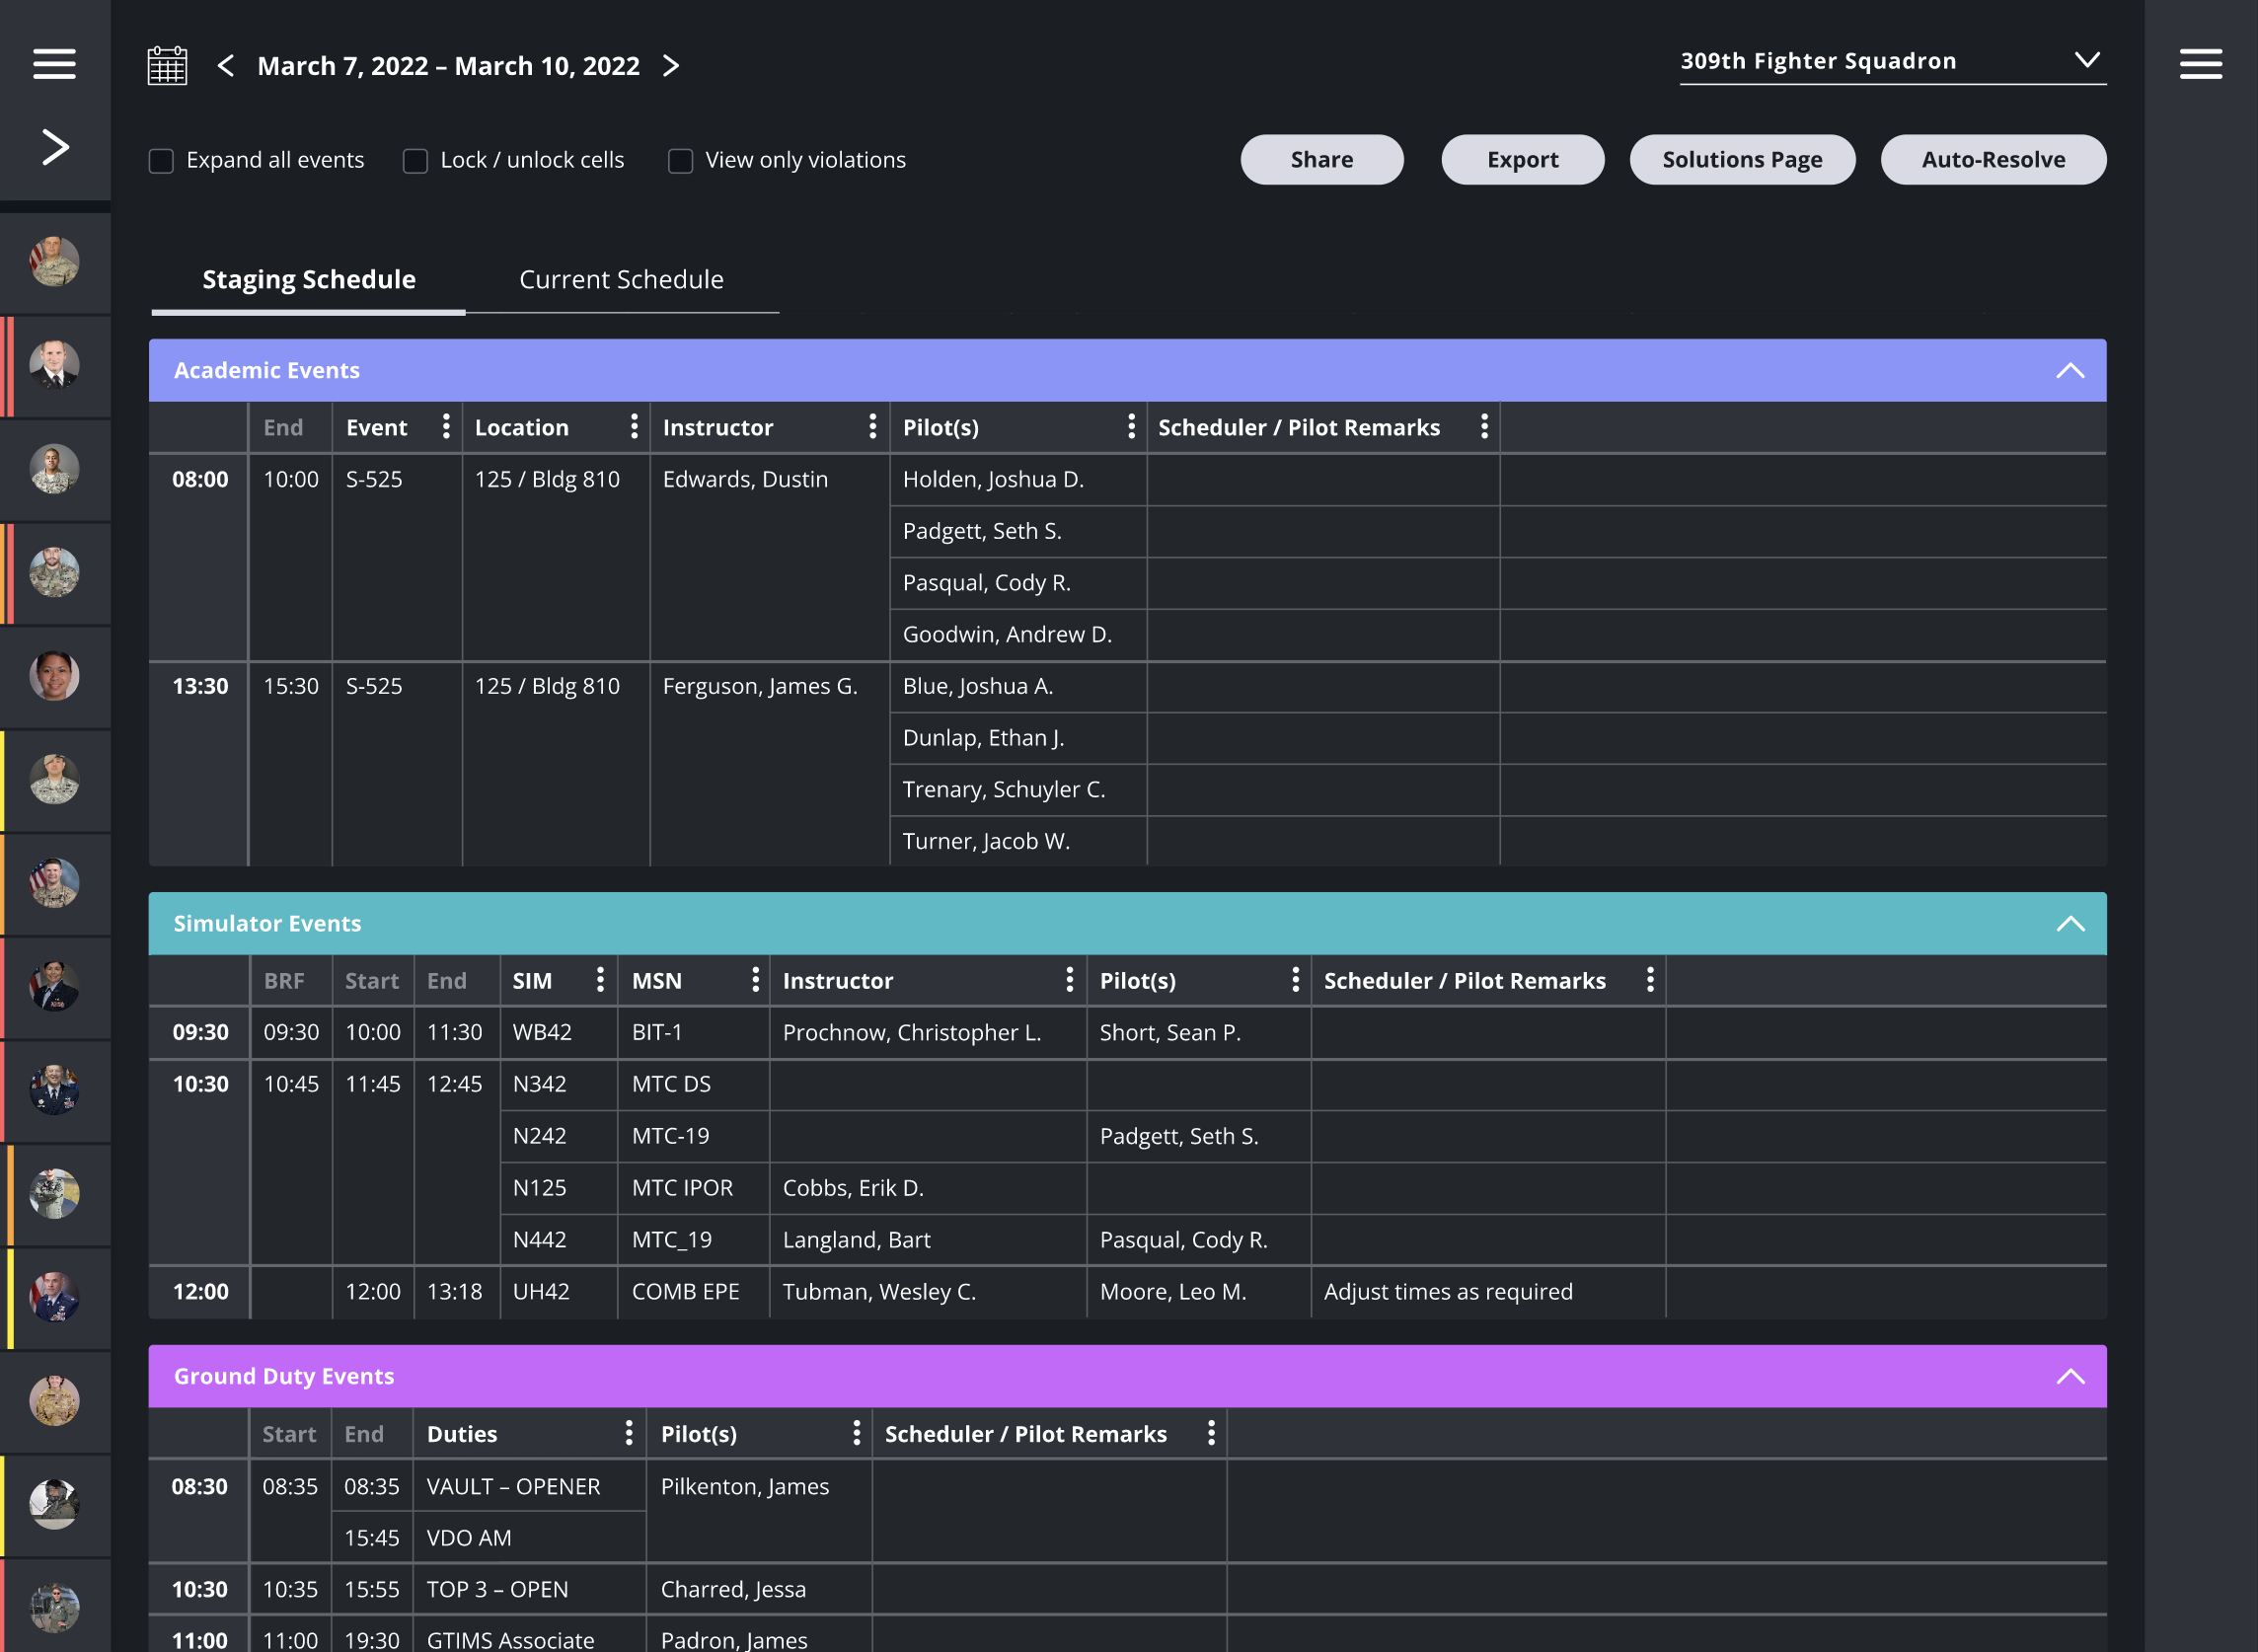Toggle Lock / unlock cells checkbox
The height and width of the screenshot is (1652, 2258).
pyautogui.click(x=415, y=160)
